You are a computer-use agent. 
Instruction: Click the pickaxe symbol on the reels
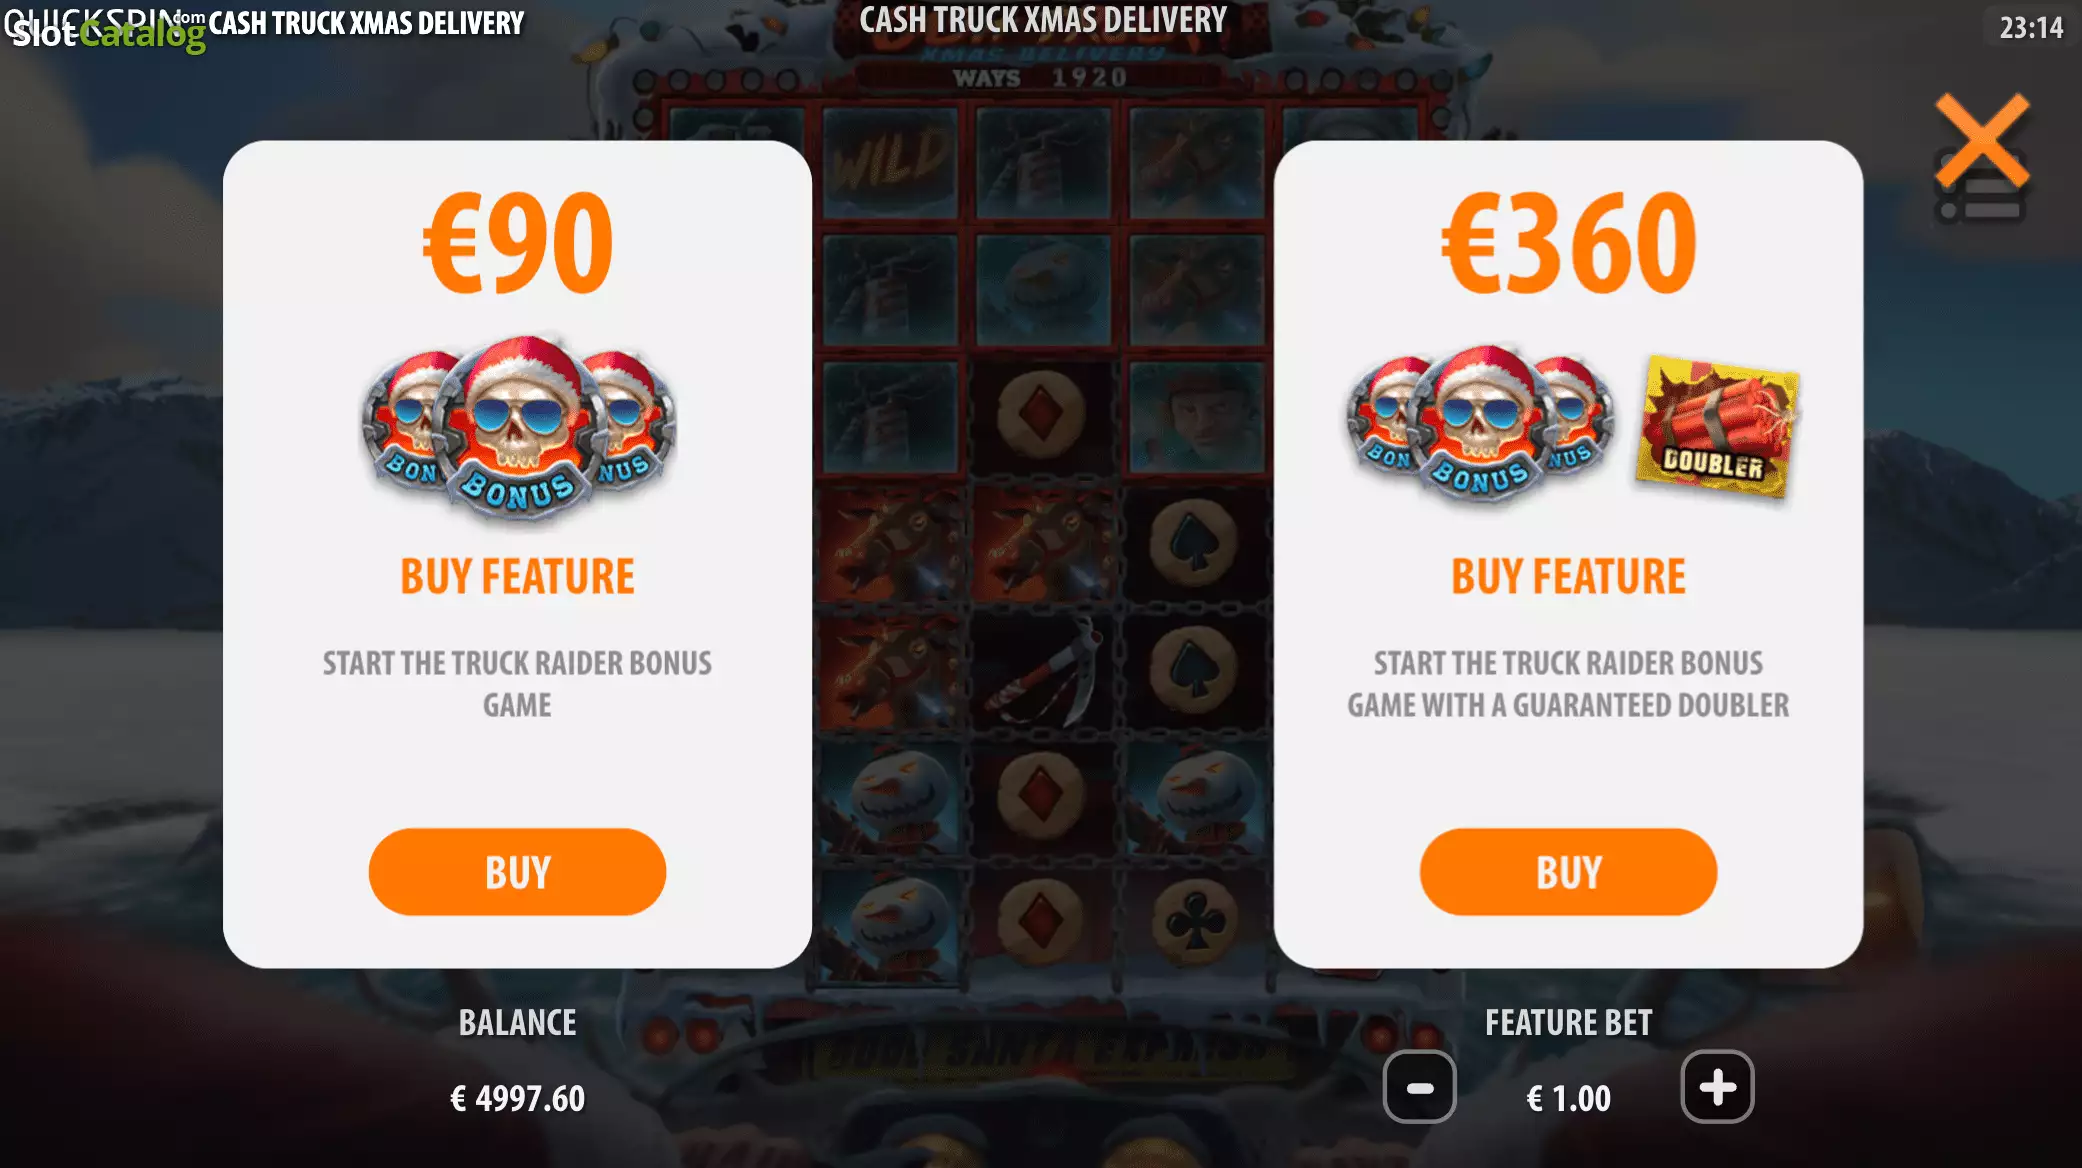pyautogui.click(x=1042, y=670)
